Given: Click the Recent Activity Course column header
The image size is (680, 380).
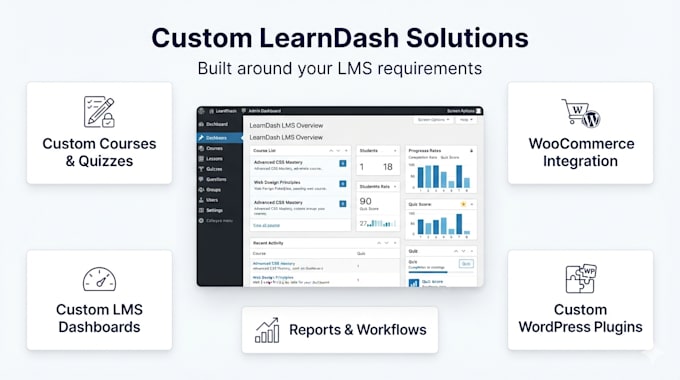Looking at the screenshot, I should click(259, 253).
